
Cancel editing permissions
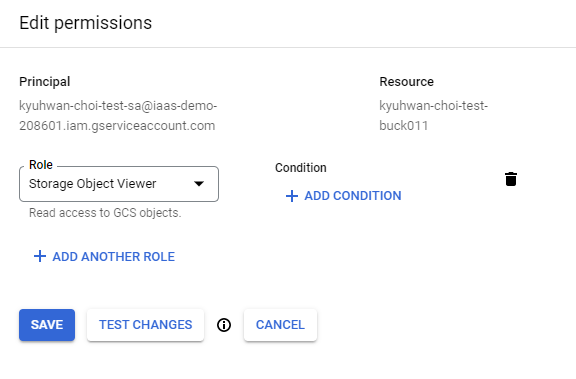280,325
